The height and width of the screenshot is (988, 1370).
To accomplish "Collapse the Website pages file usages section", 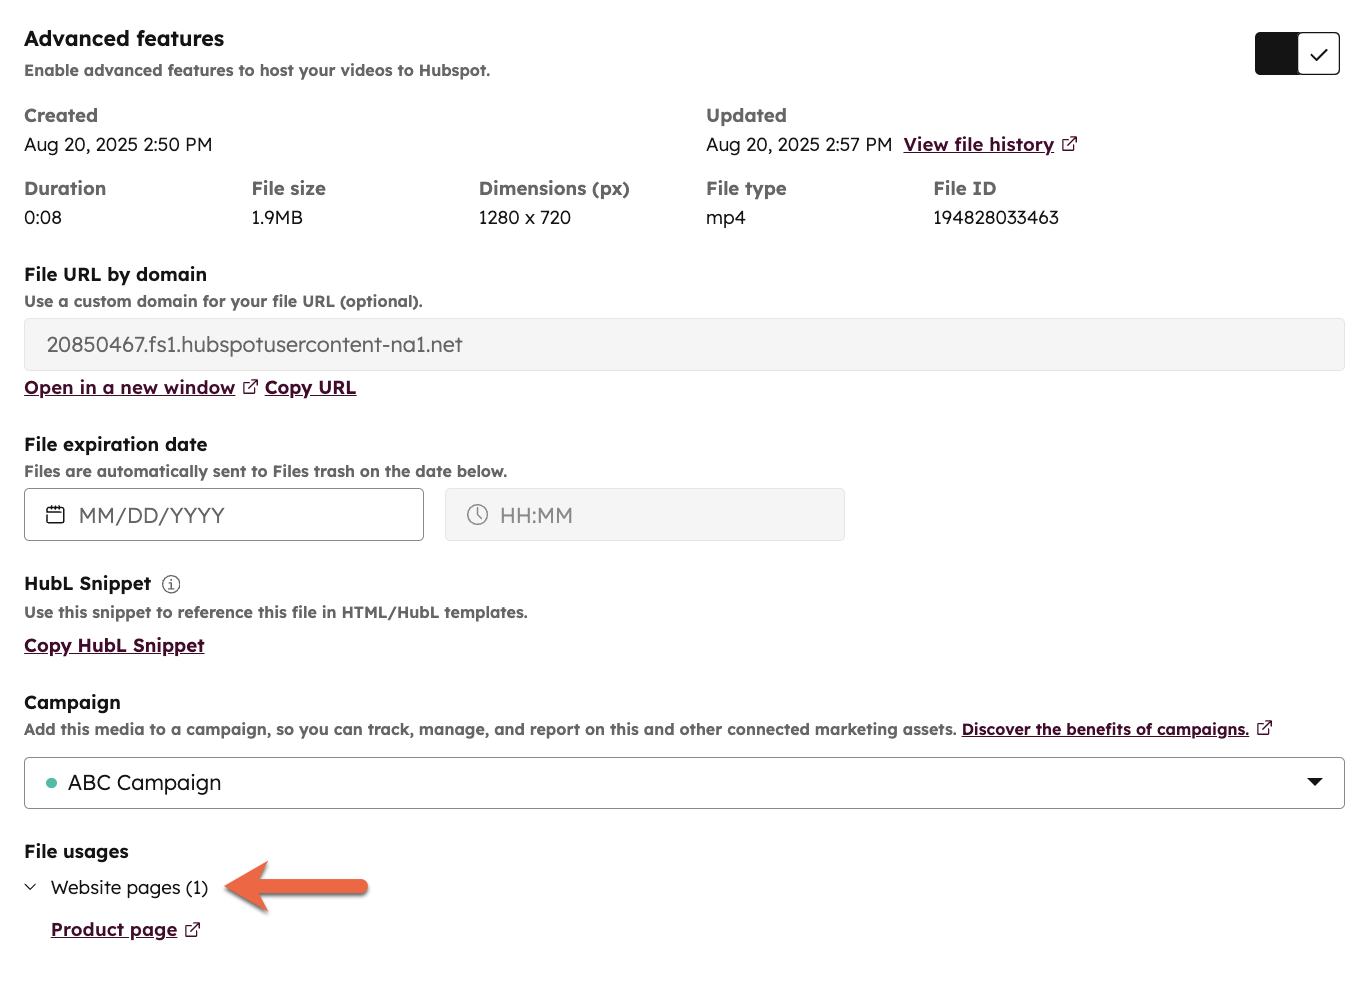I will (29, 887).
